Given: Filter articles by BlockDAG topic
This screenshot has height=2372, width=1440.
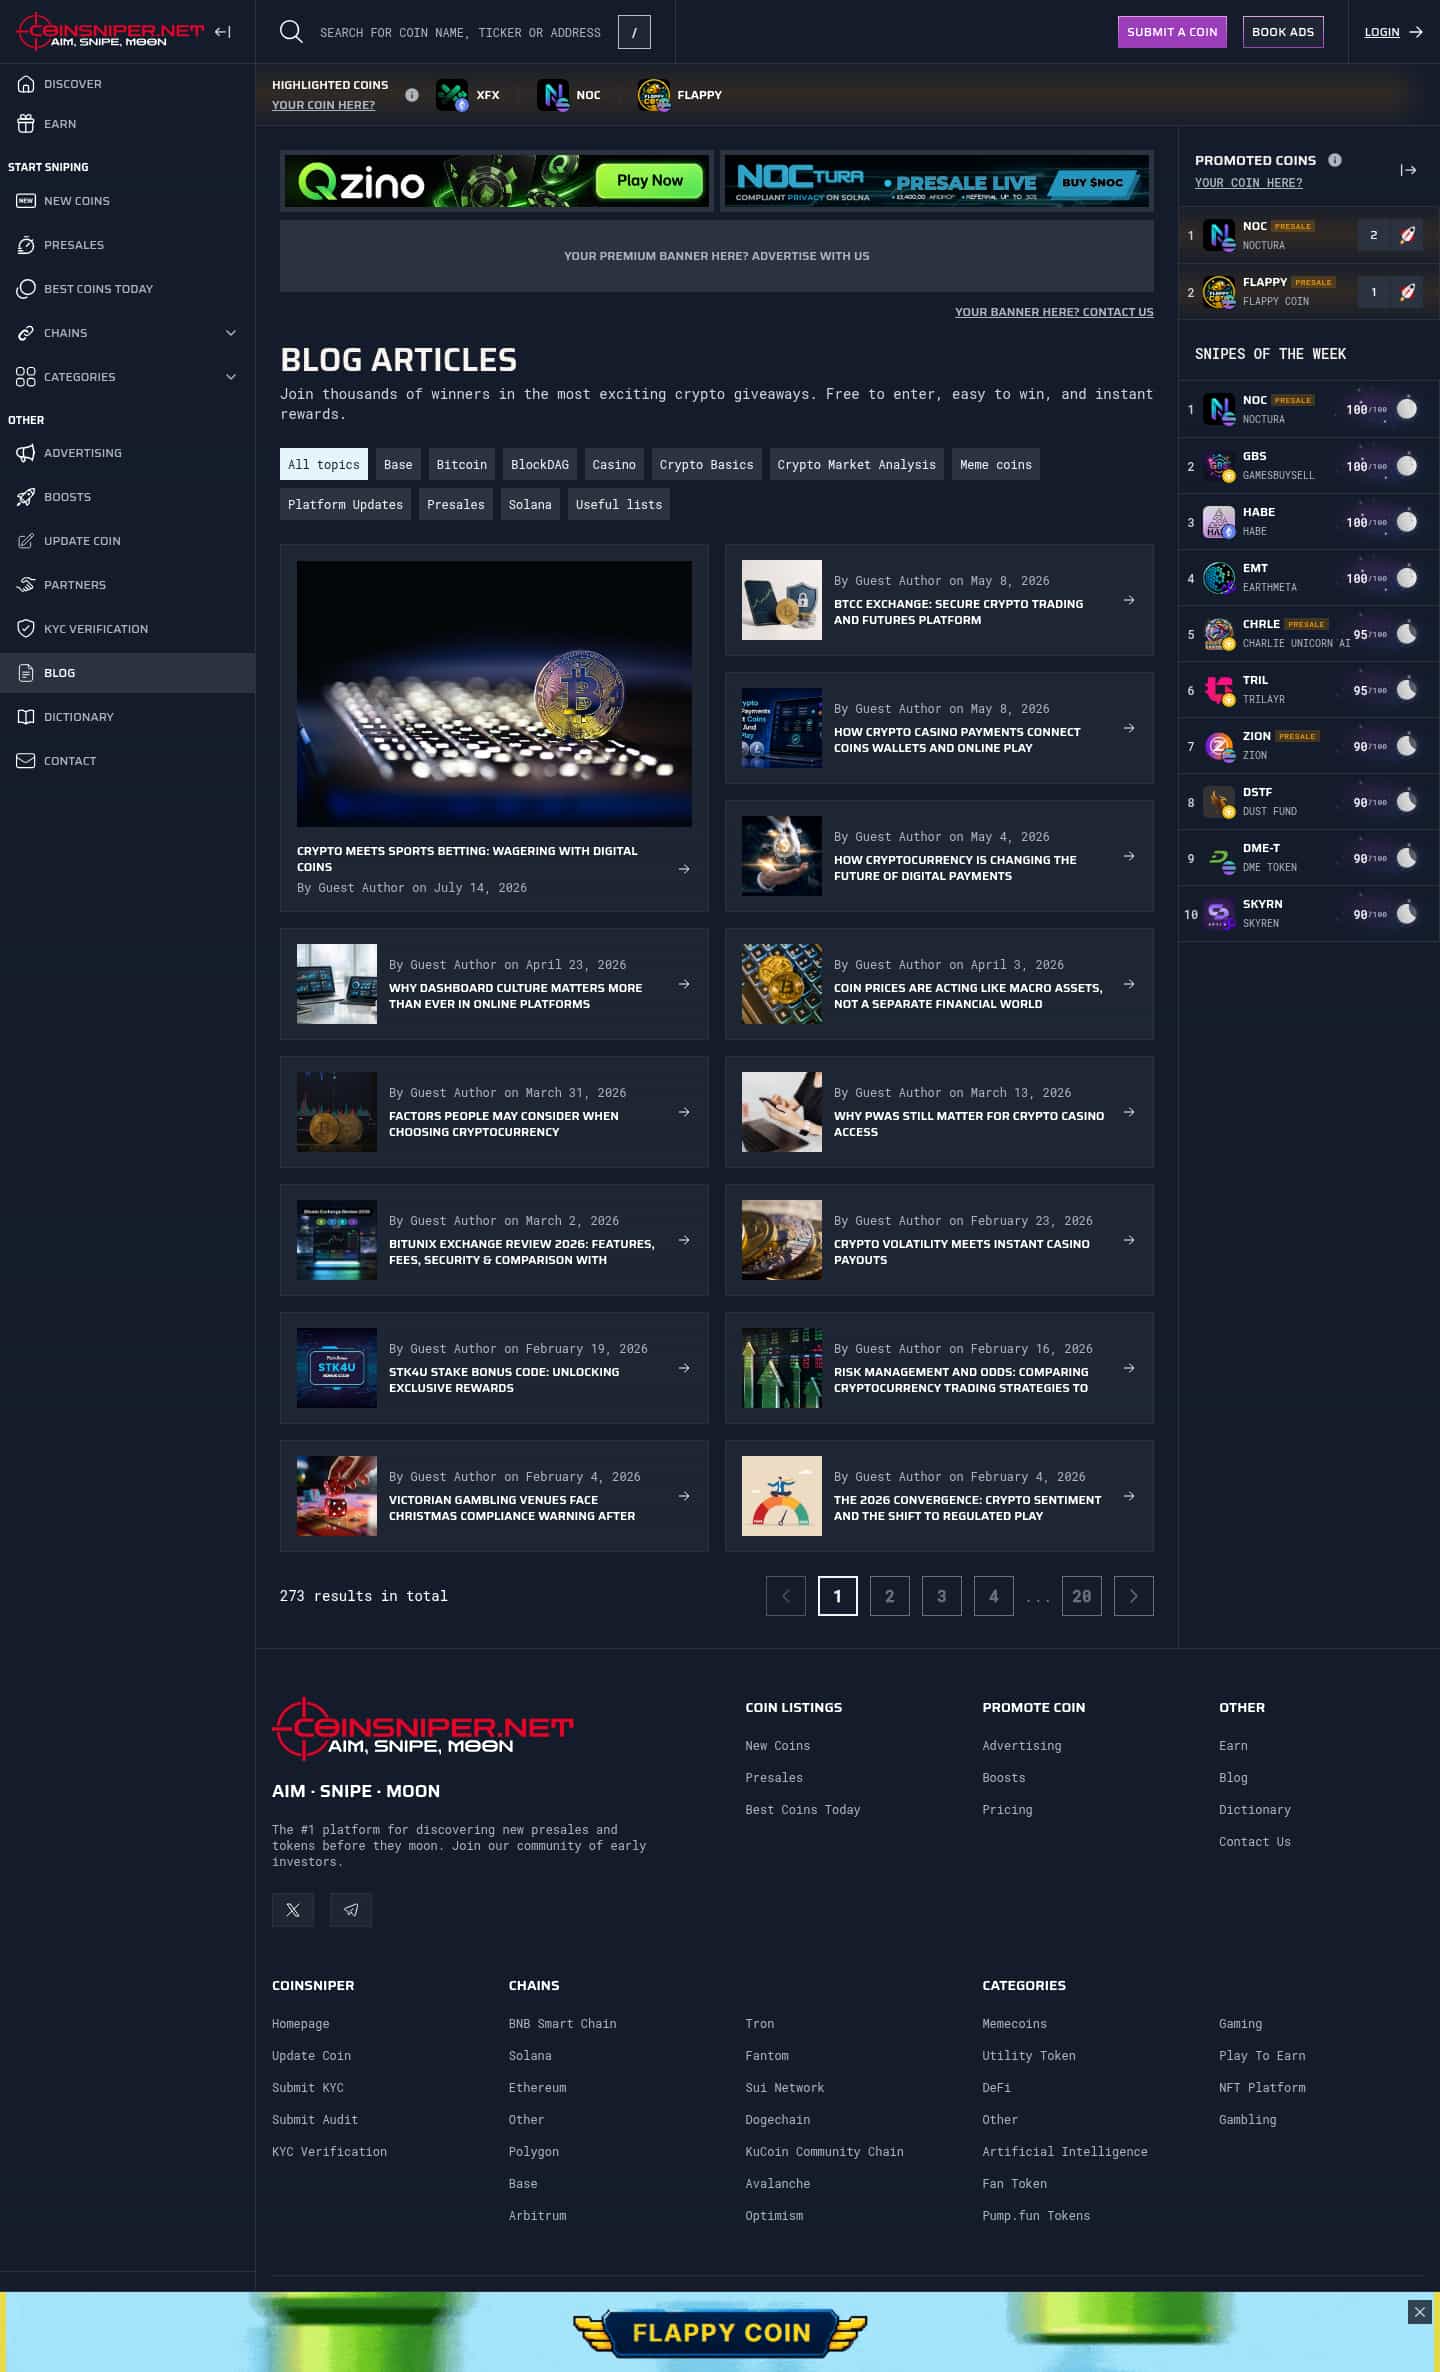Looking at the screenshot, I should [540, 464].
